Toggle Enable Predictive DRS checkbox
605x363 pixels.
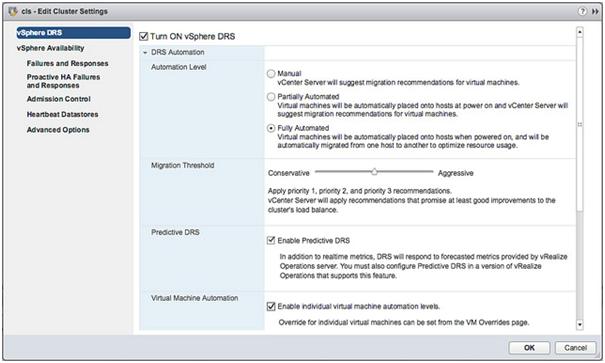(x=271, y=240)
